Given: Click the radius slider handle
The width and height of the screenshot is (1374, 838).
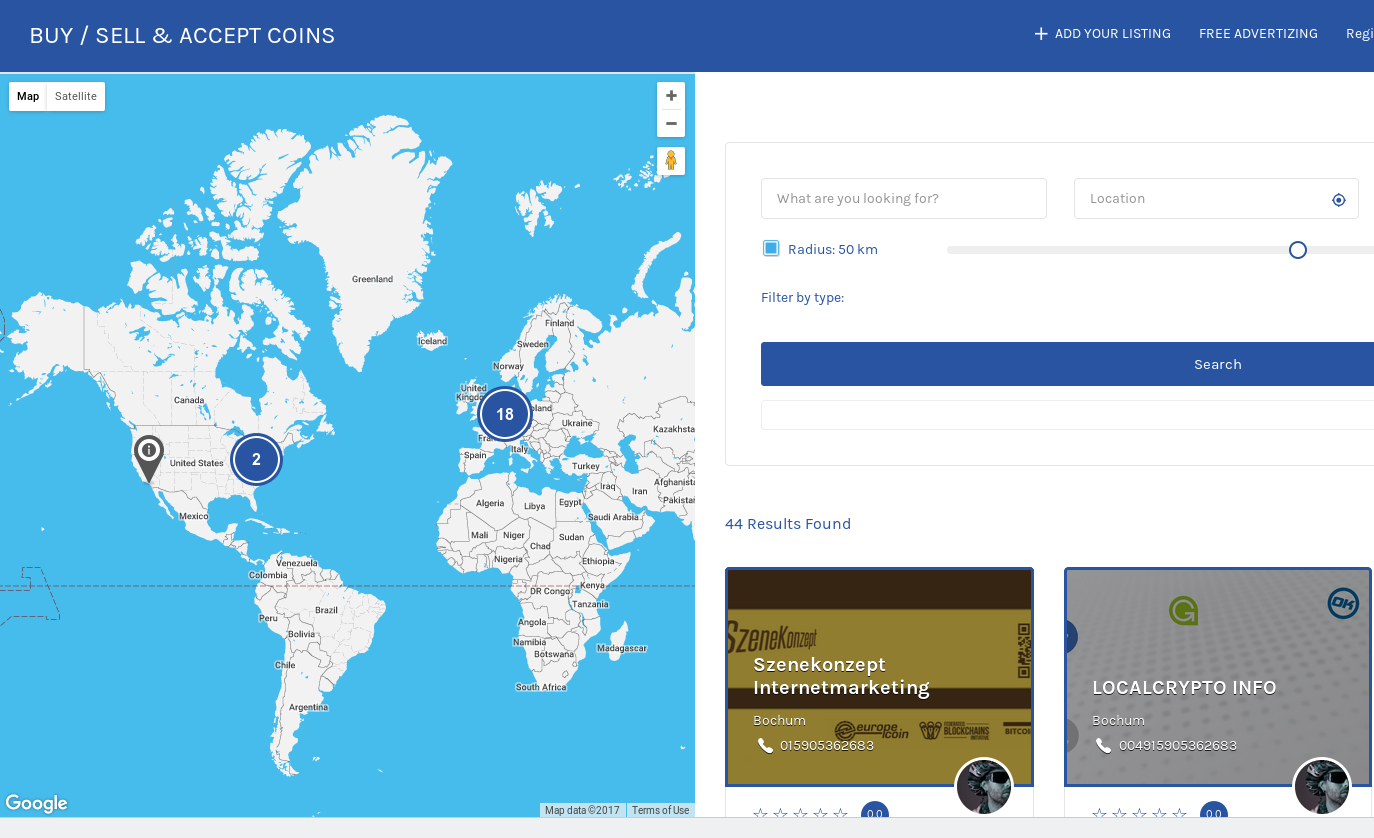Looking at the screenshot, I should (1298, 250).
